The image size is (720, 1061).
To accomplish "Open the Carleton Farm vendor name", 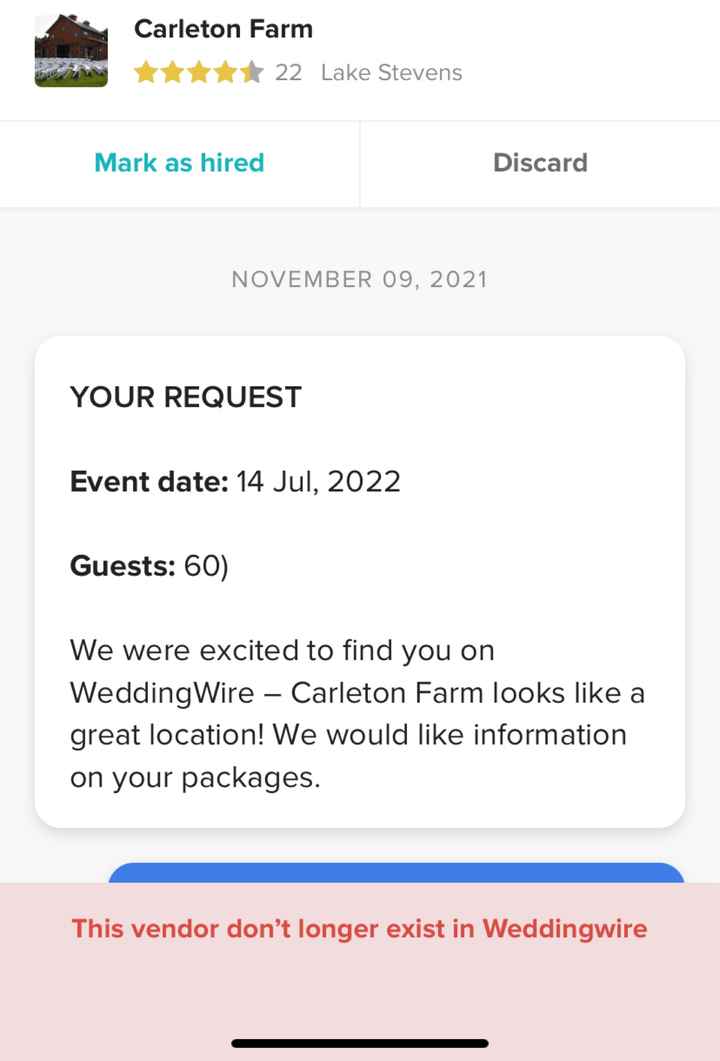I will click(x=223, y=30).
